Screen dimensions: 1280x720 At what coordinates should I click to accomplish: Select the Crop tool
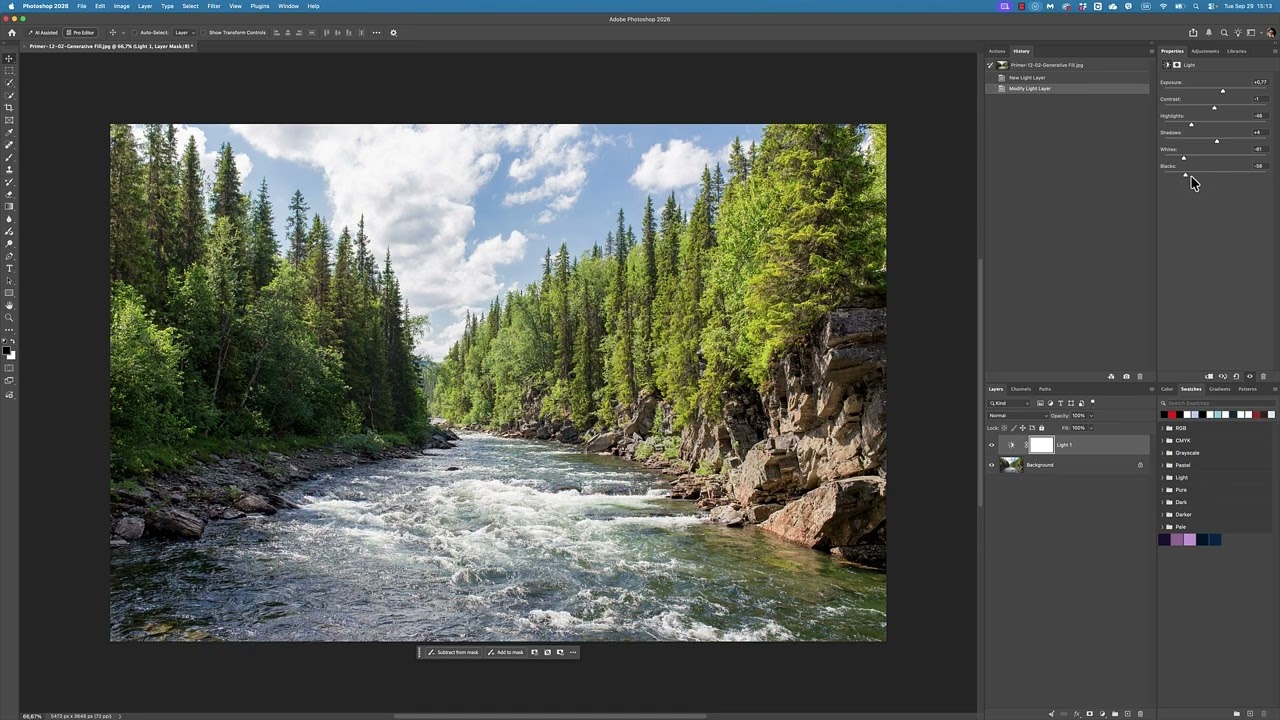(x=10, y=108)
